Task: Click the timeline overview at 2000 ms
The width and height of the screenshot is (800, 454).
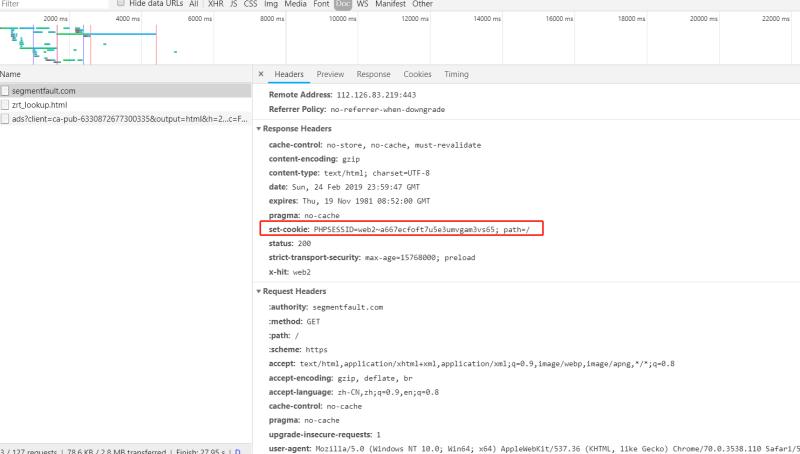Action: 55,19
